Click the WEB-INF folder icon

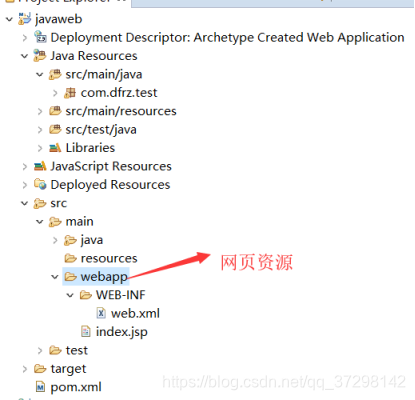(x=86, y=295)
